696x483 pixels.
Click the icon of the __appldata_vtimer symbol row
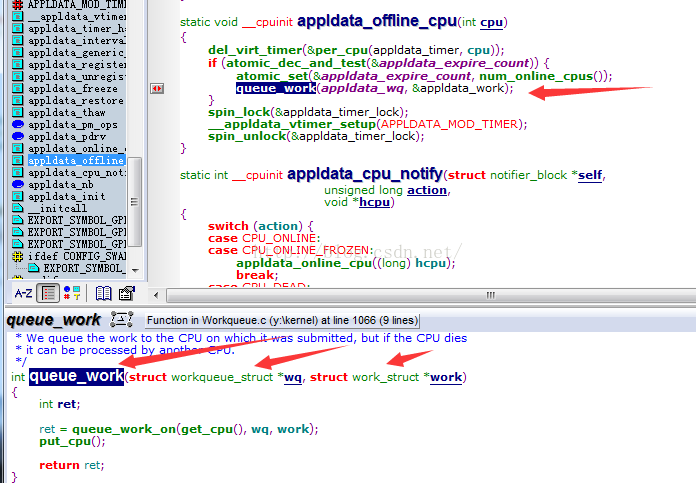[x=17, y=16]
